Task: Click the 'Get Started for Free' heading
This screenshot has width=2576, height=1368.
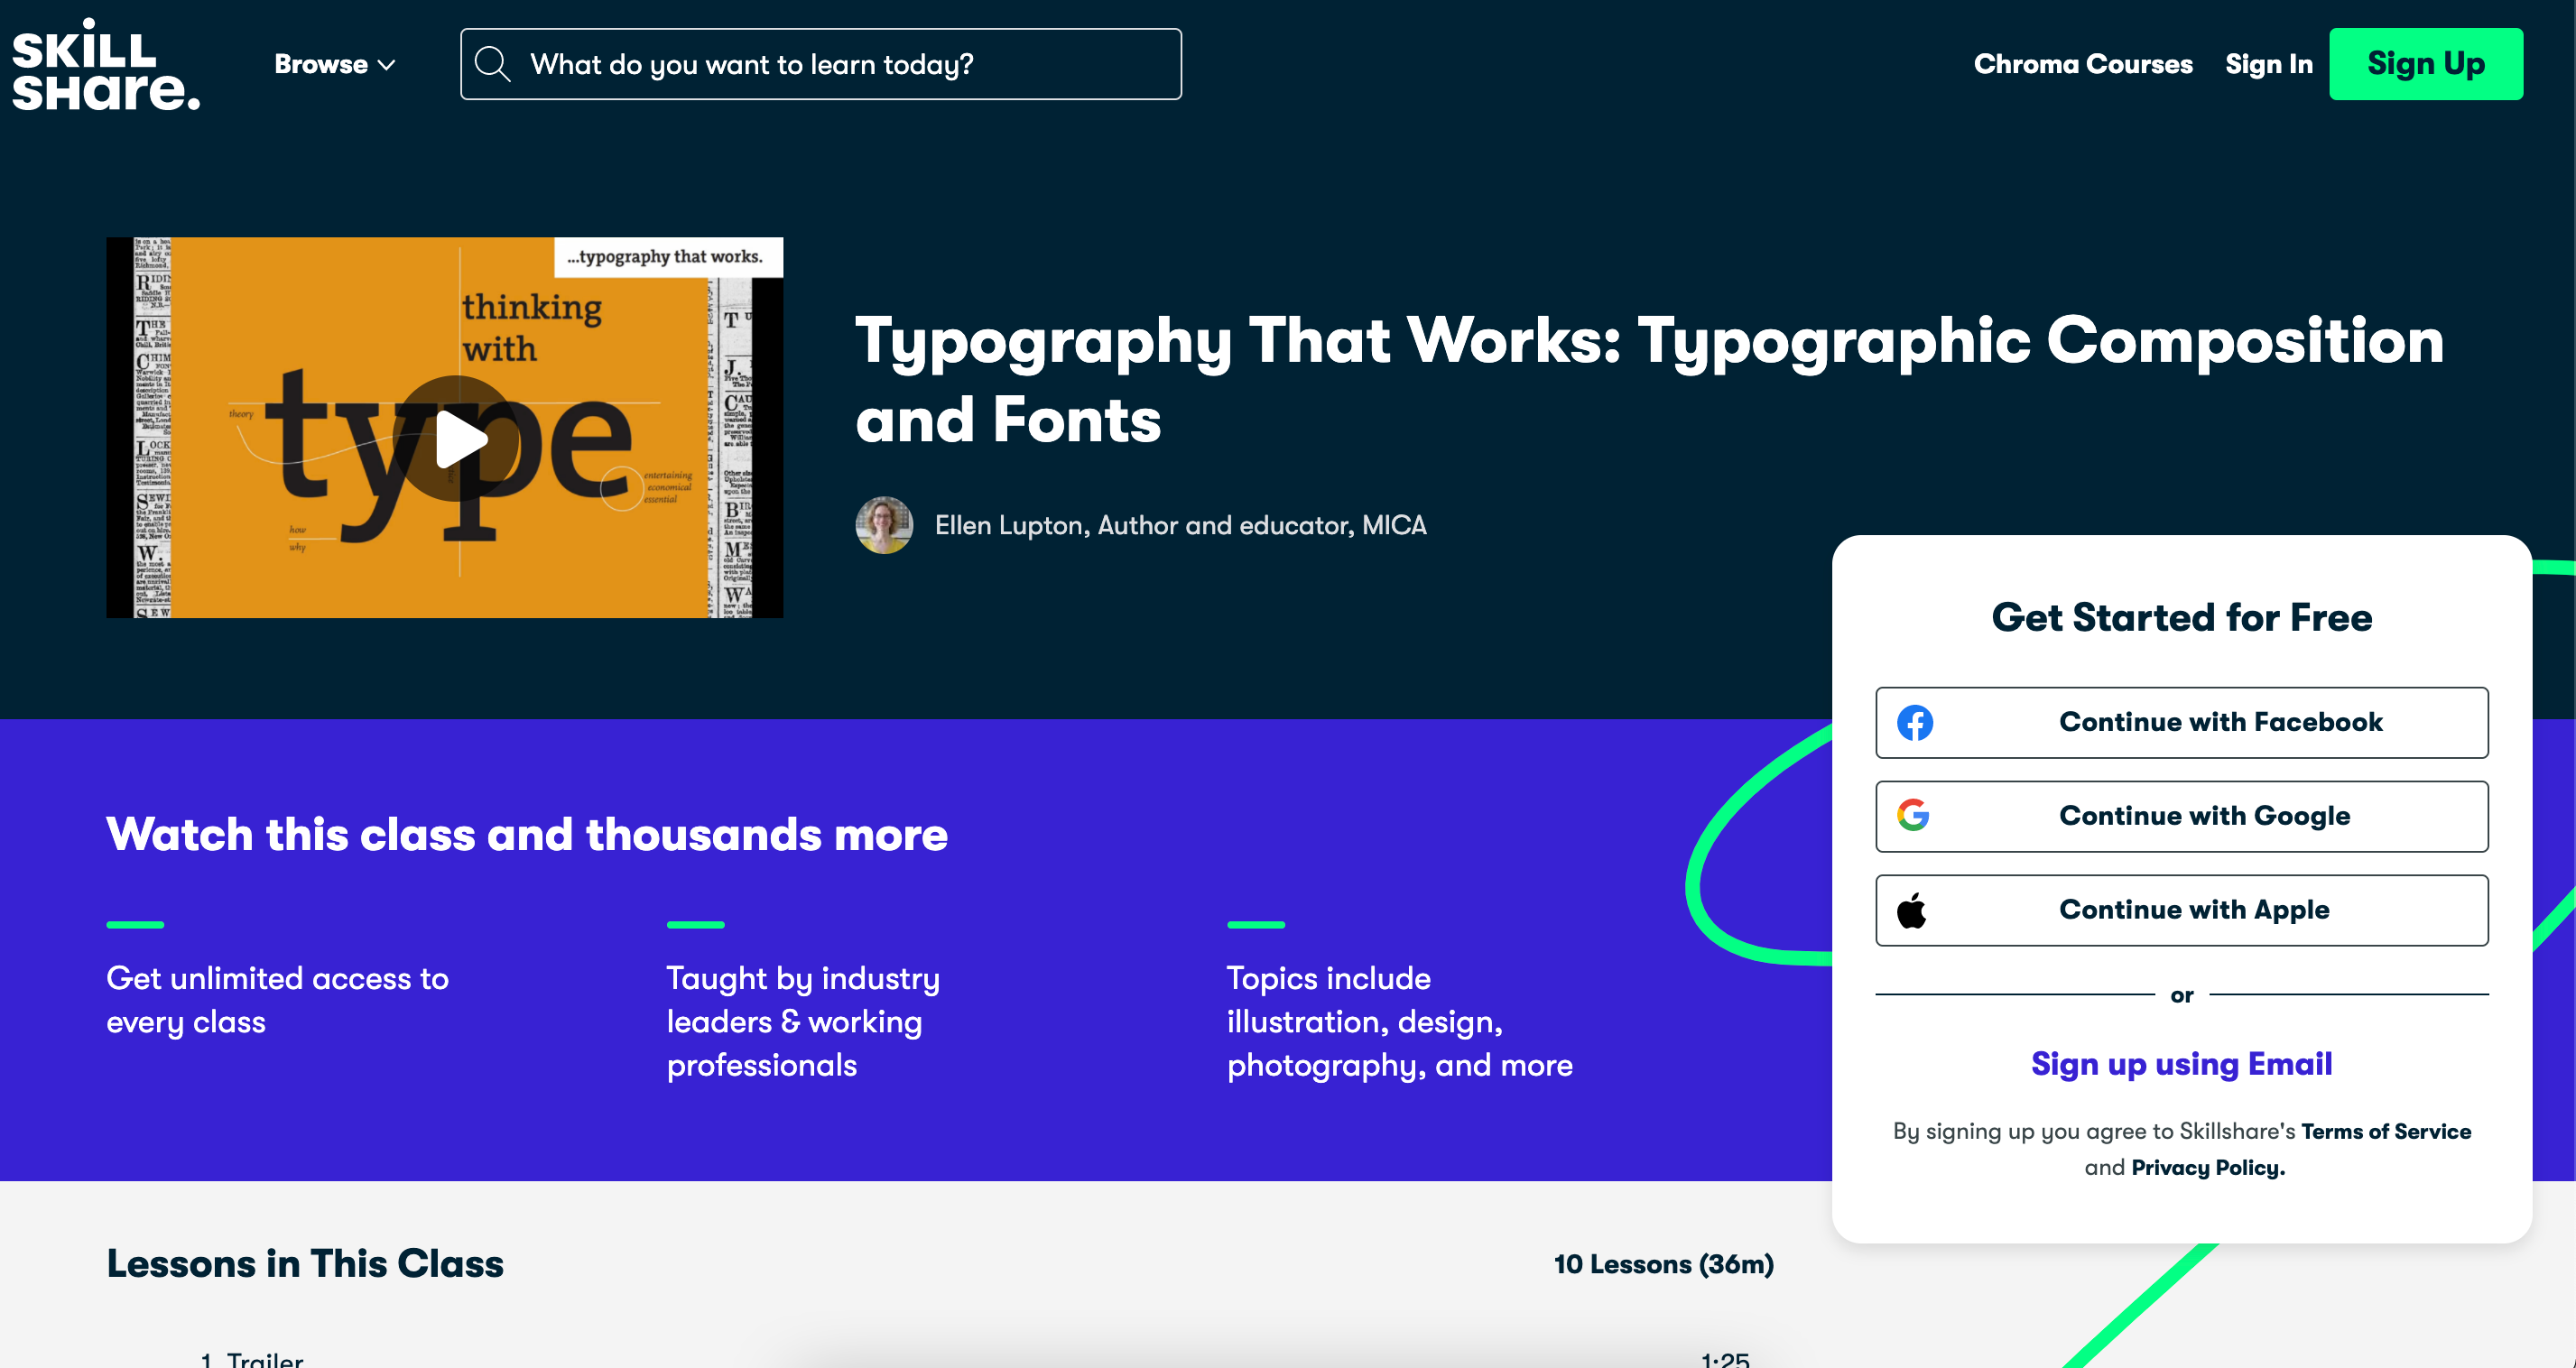Action: click(x=2181, y=617)
